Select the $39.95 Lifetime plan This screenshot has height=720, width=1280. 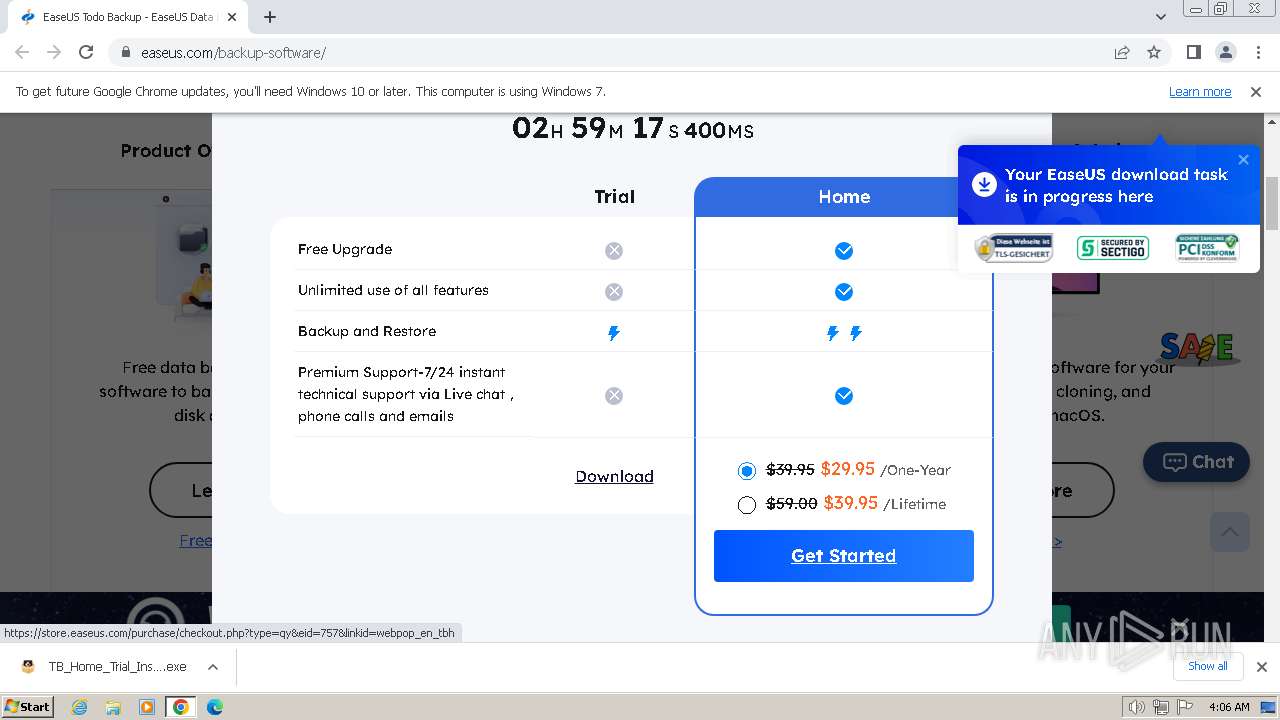click(x=746, y=505)
